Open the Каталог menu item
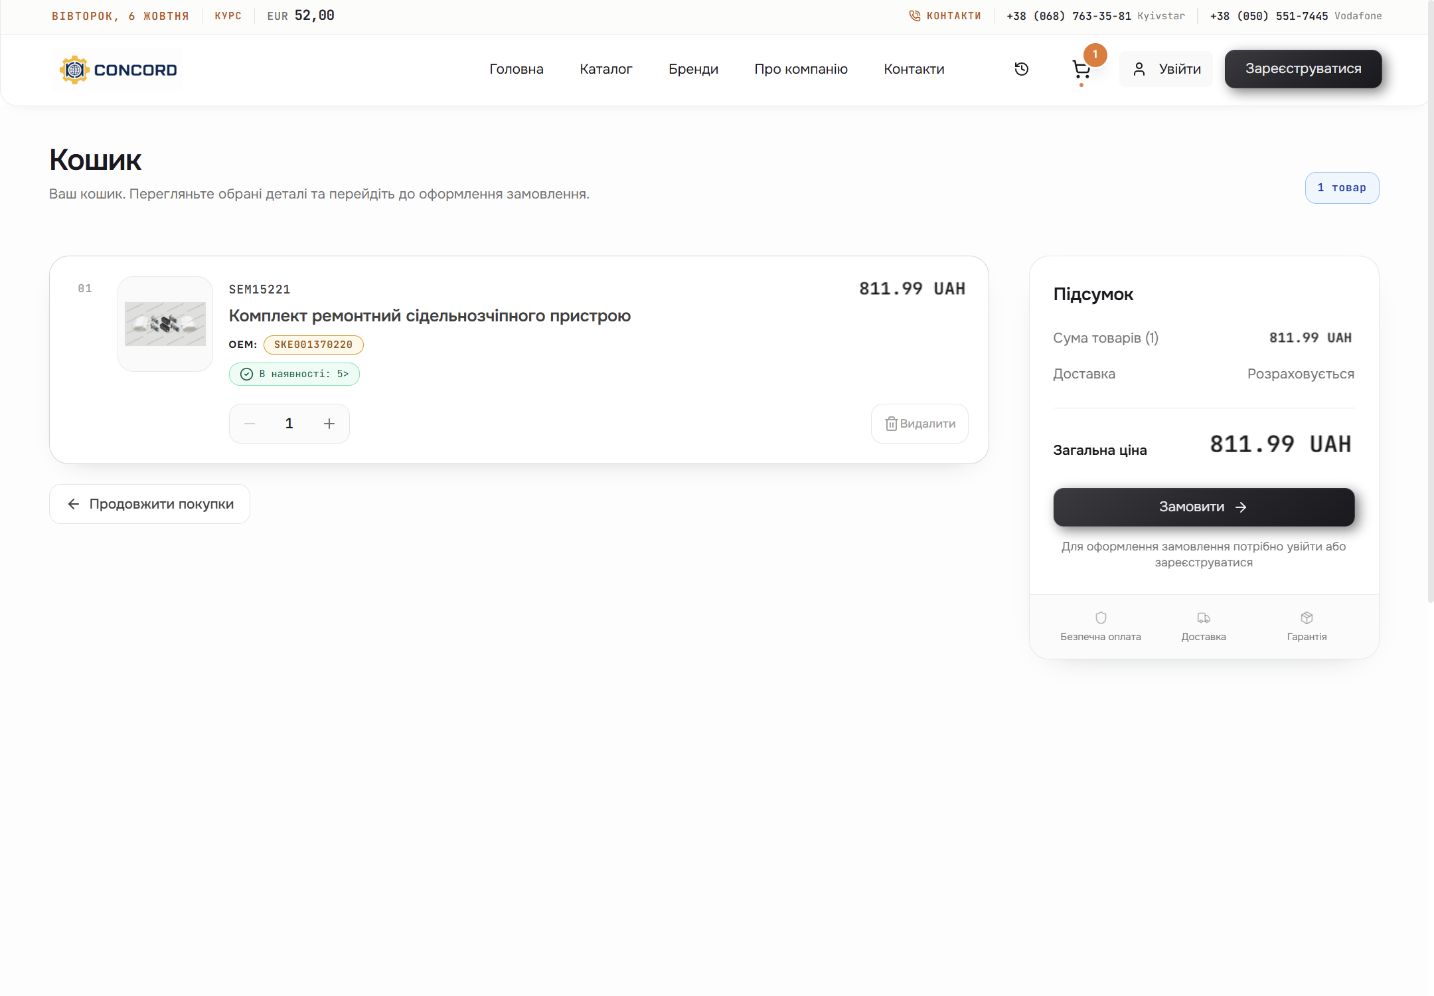Viewport: 1434px width, 996px height. pyautogui.click(x=606, y=69)
